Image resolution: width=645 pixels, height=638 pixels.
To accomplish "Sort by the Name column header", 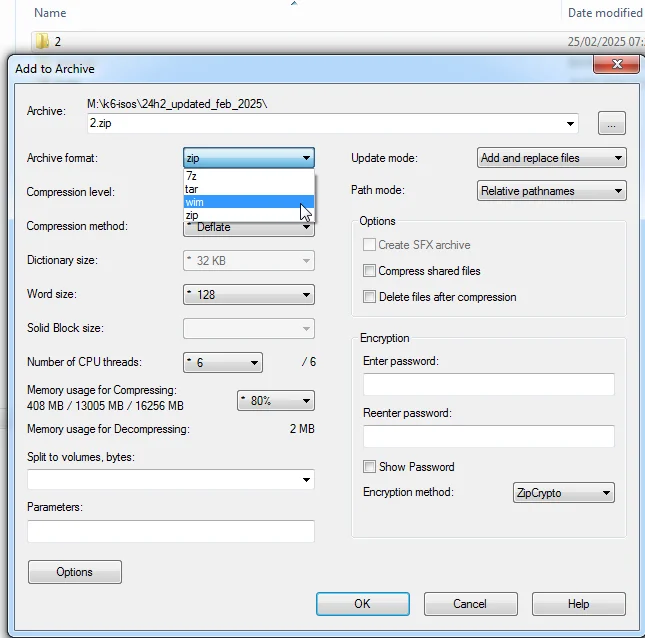I will (50, 13).
